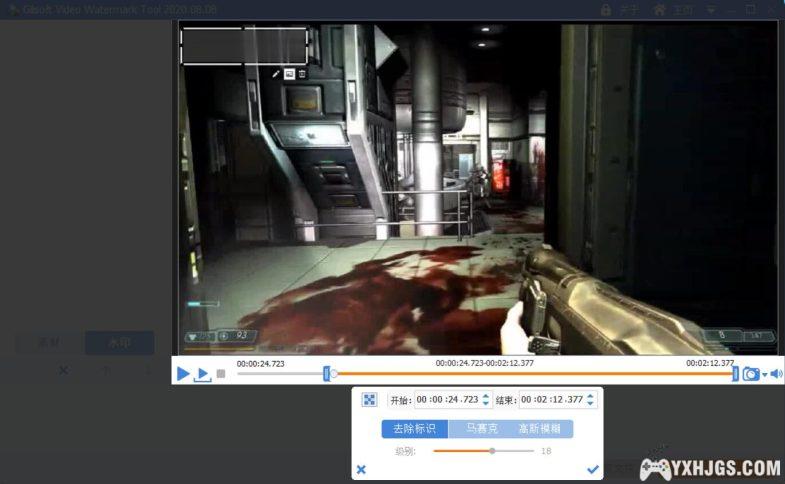Stop video playback
Screen dimensions: 785x484
pyautogui.click(x=221, y=374)
